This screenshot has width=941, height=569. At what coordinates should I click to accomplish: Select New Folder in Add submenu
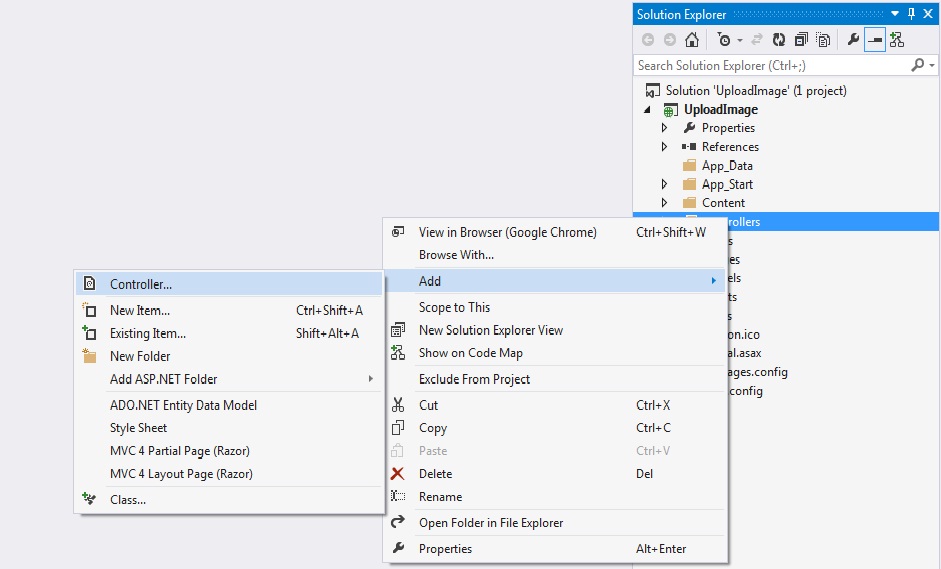pos(229,356)
